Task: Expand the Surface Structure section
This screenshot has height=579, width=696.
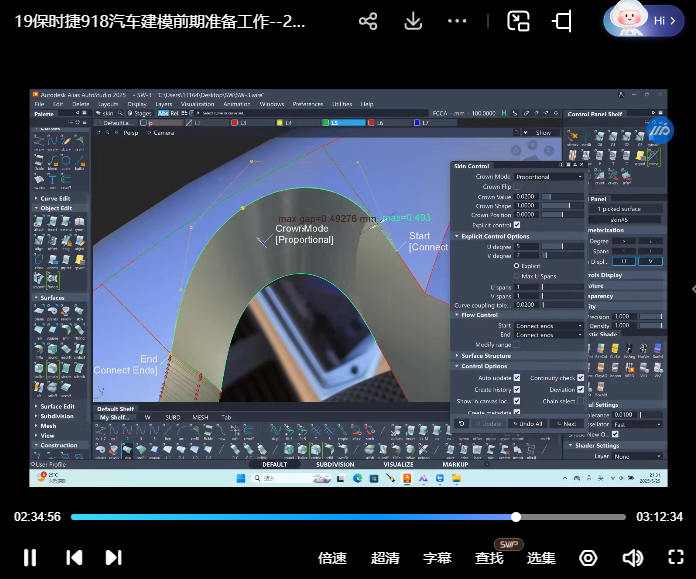Action: pyautogui.click(x=485, y=356)
